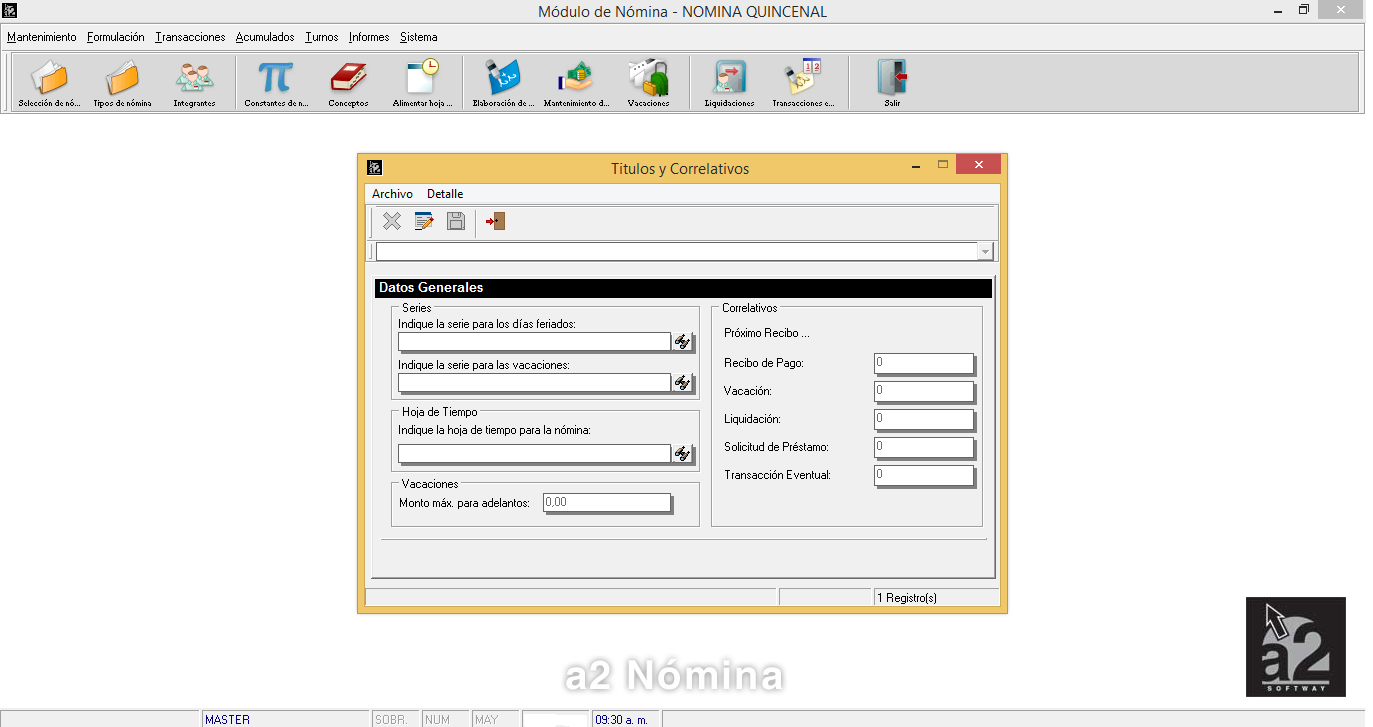Screen dimensions: 1373x727
Task: Click the Solicitud de Préstamo field
Action: pyautogui.click(x=924, y=447)
